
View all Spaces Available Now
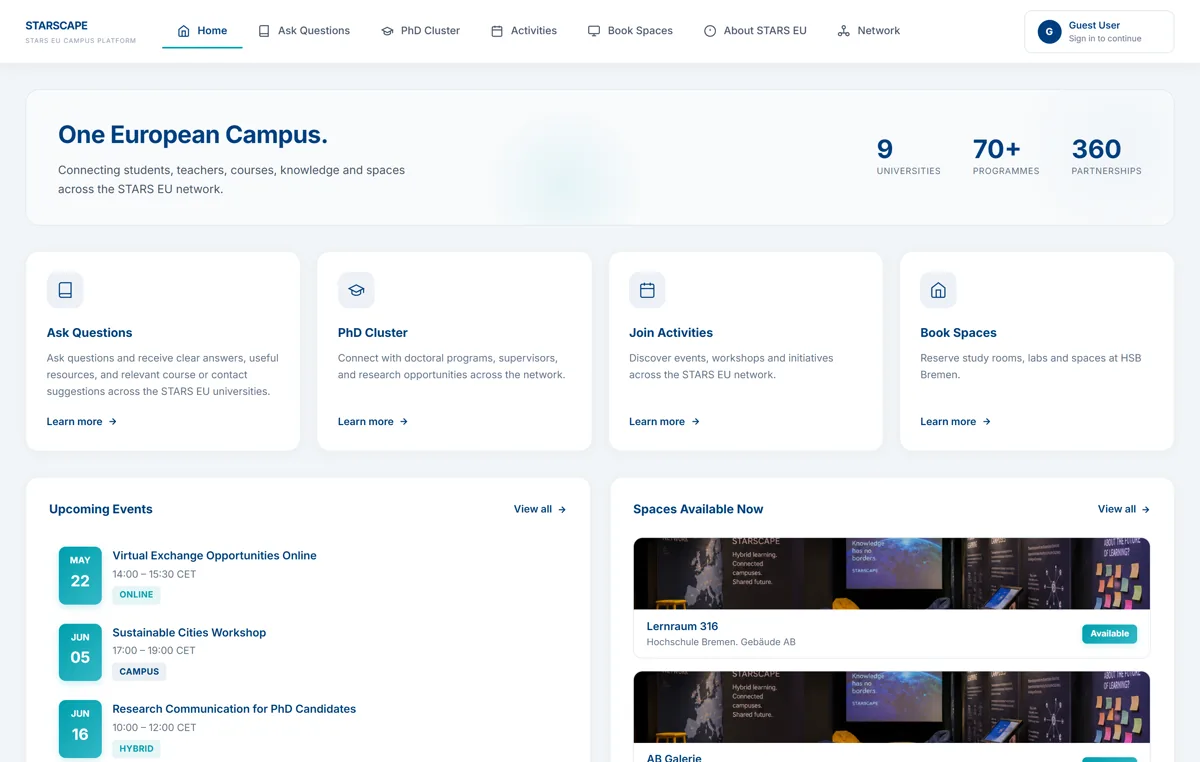[x=1124, y=510]
